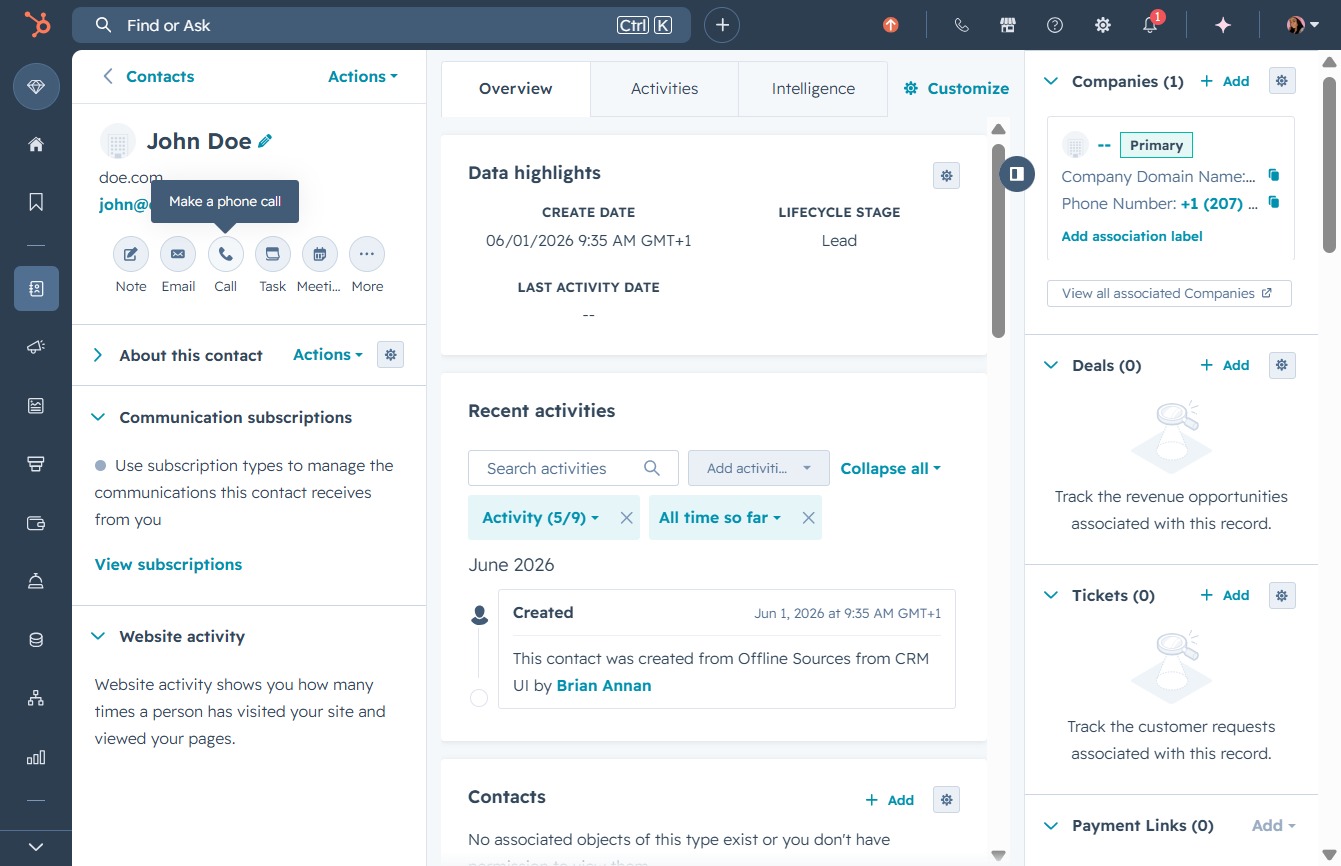This screenshot has width=1341, height=866.
Task: Switch to the Intelligence tab
Action: (x=813, y=89)
